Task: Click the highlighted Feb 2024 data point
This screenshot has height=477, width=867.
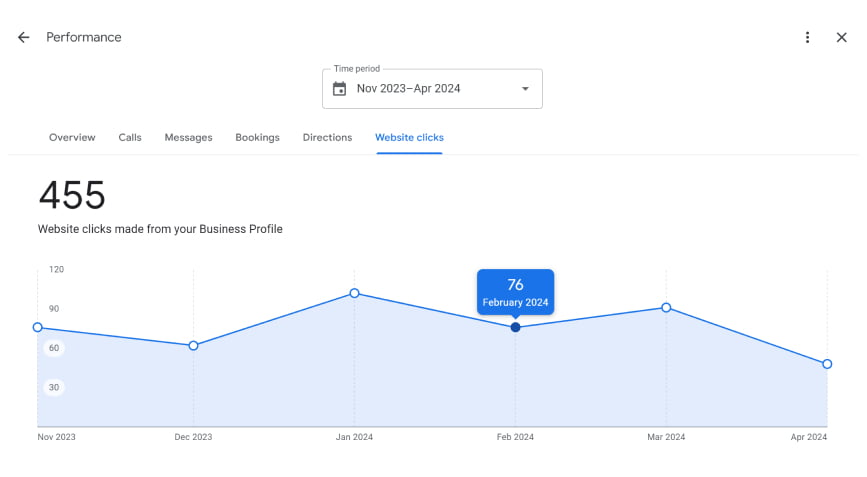Action: [515, 327]
